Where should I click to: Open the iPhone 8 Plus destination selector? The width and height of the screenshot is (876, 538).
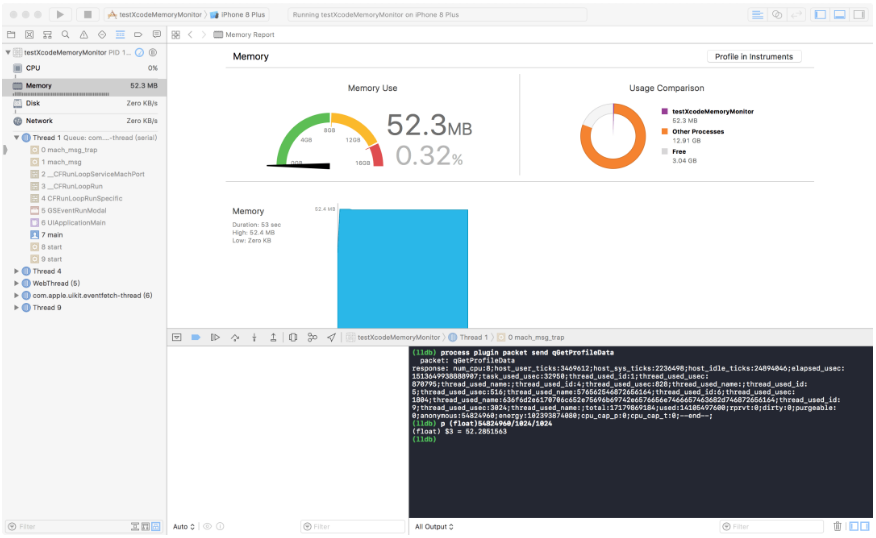pos(239,15)
